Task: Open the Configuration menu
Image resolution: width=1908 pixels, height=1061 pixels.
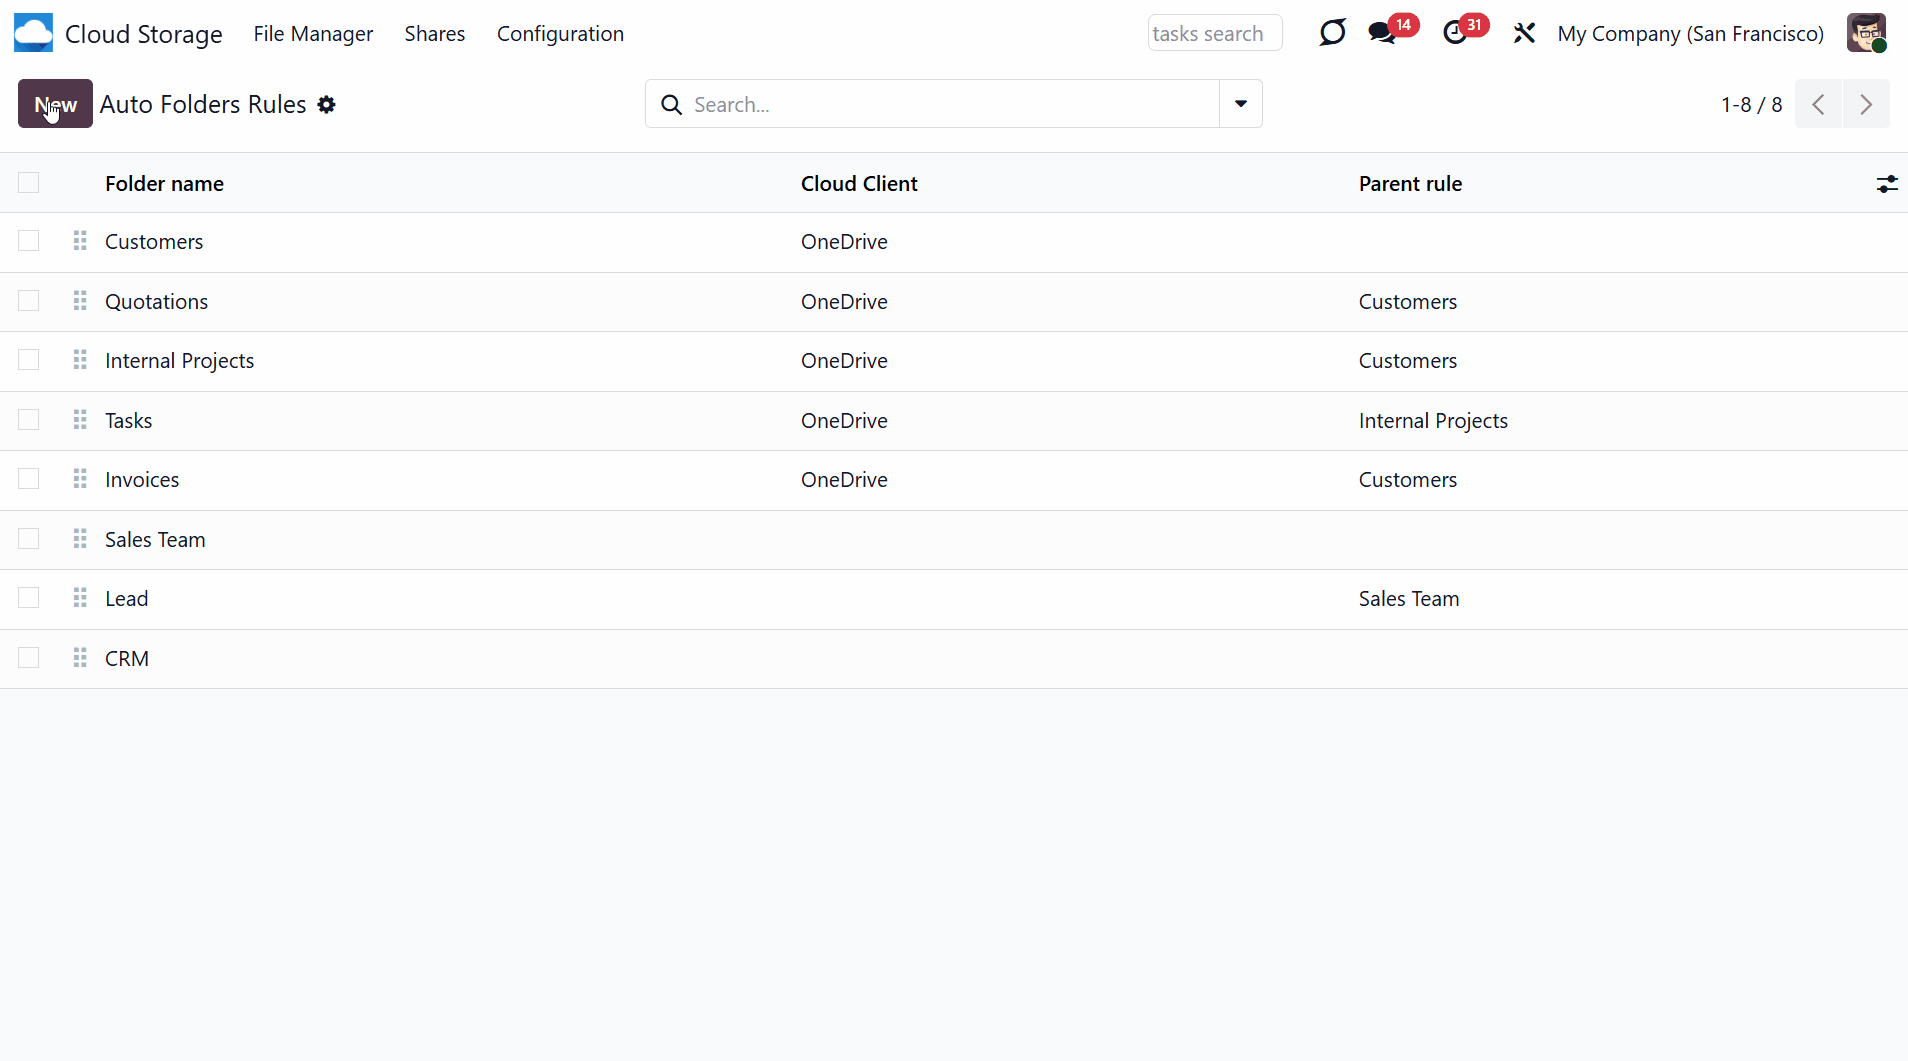Action: [x=560, y=33]
